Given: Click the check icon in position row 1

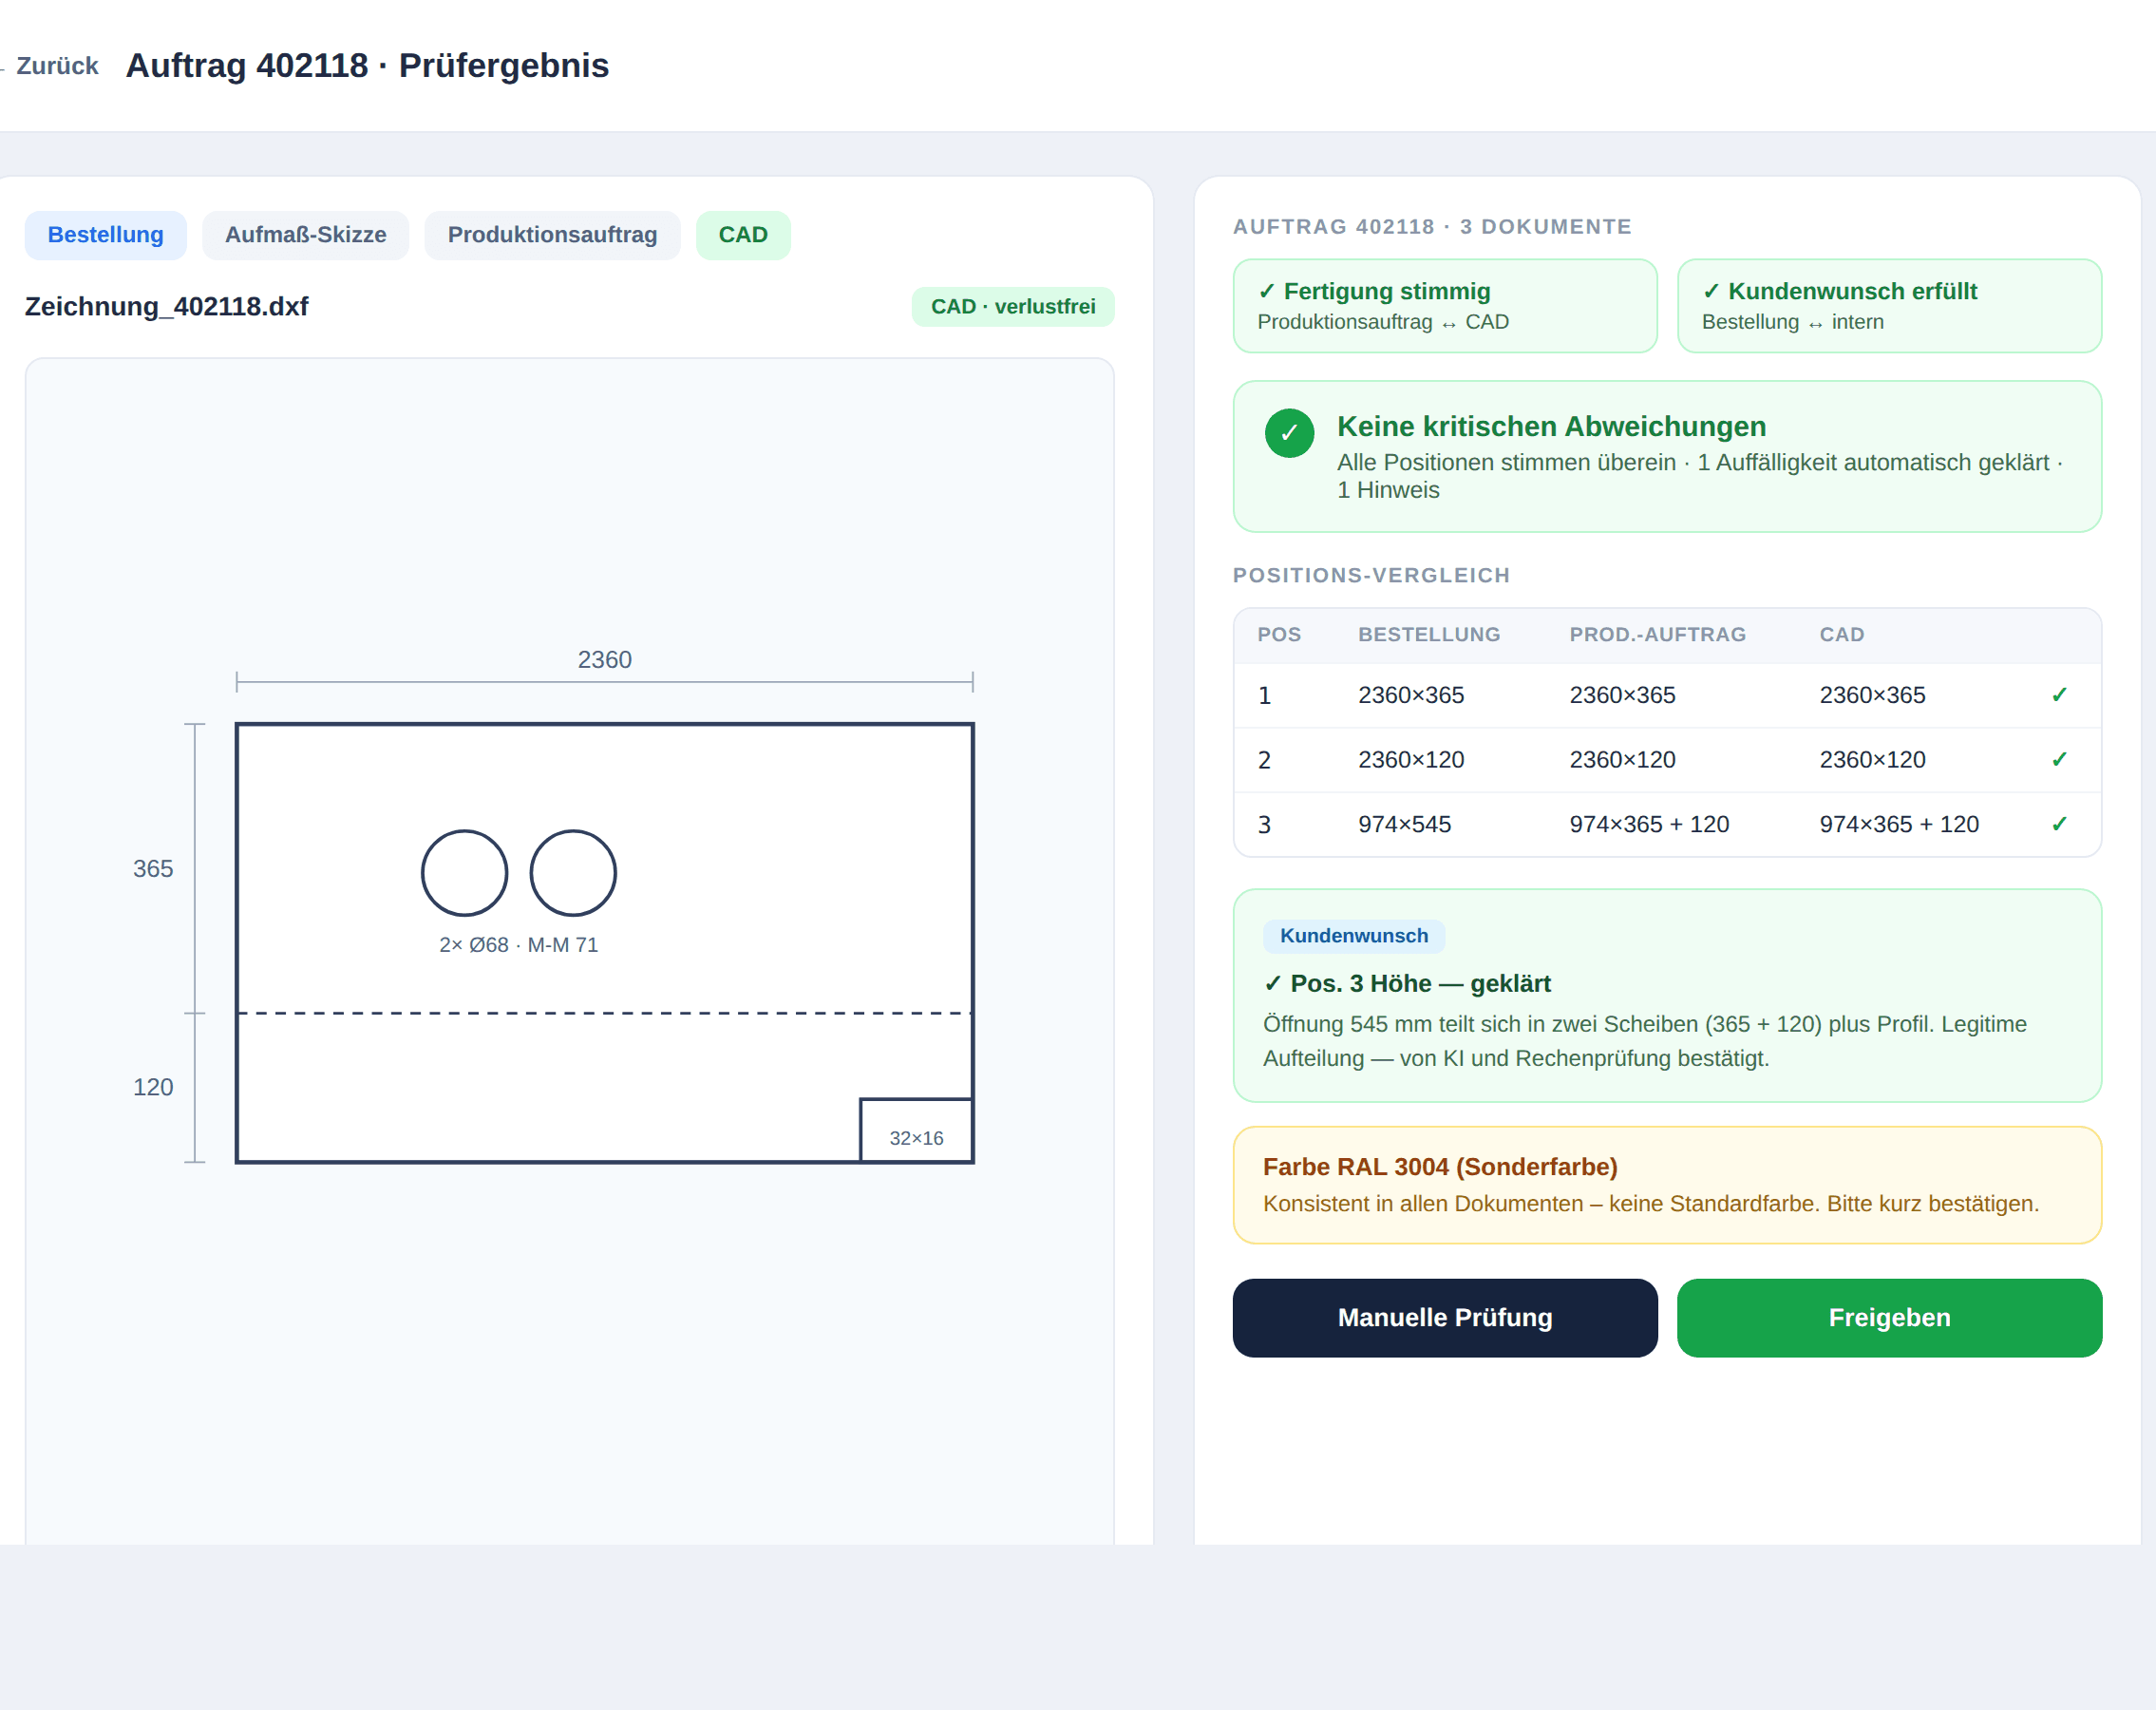Looking at the screenshot, I should pos(2059,695).
